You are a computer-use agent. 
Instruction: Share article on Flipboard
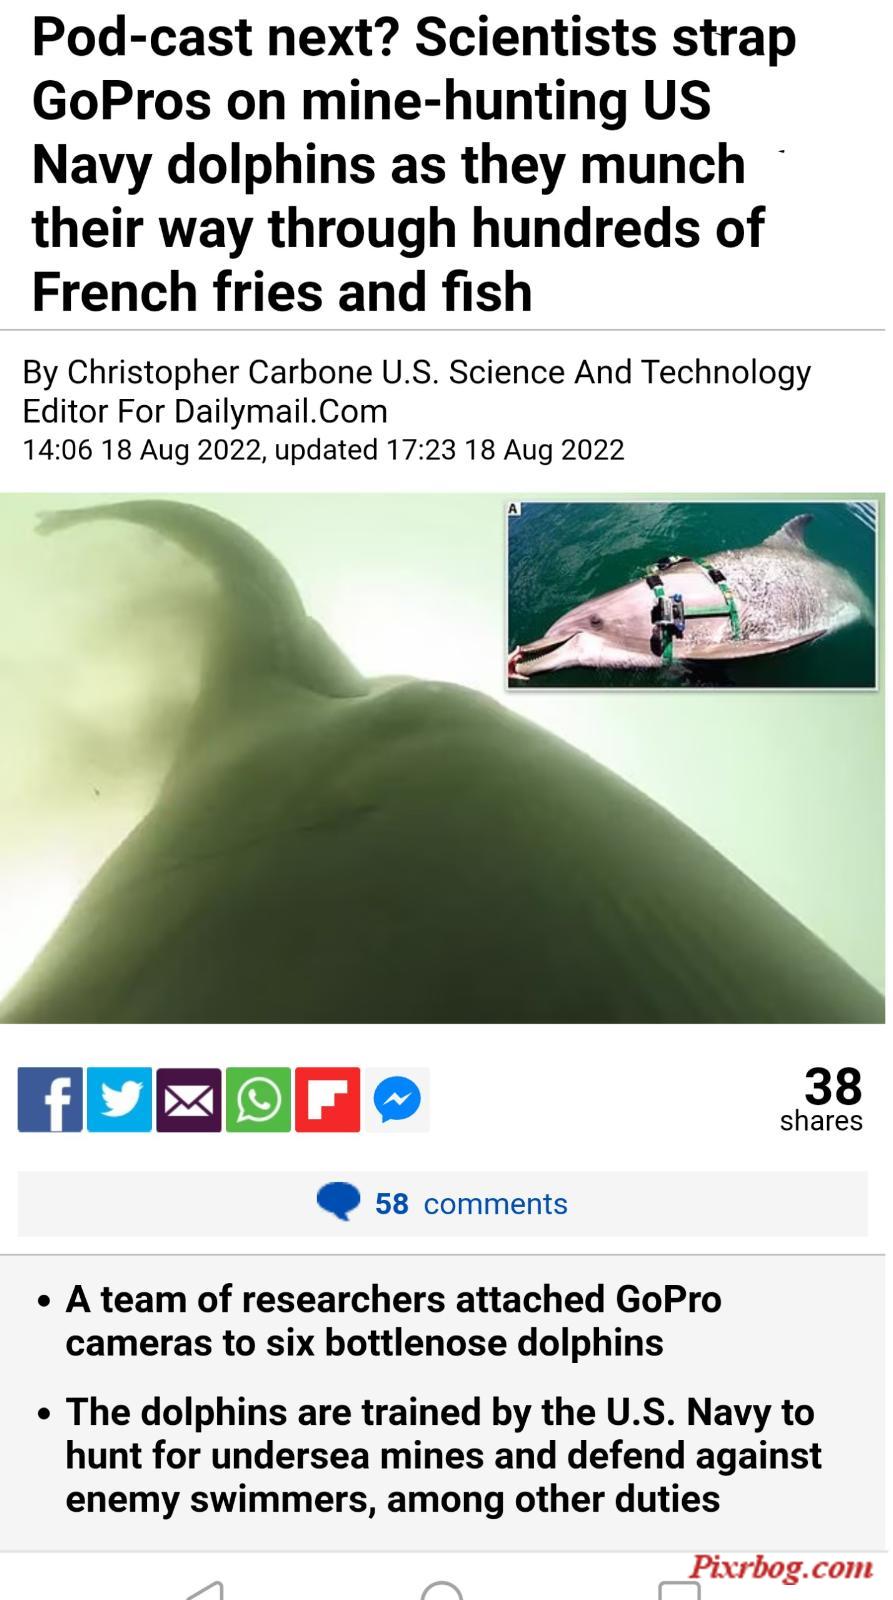click(x=327, y=1100)
